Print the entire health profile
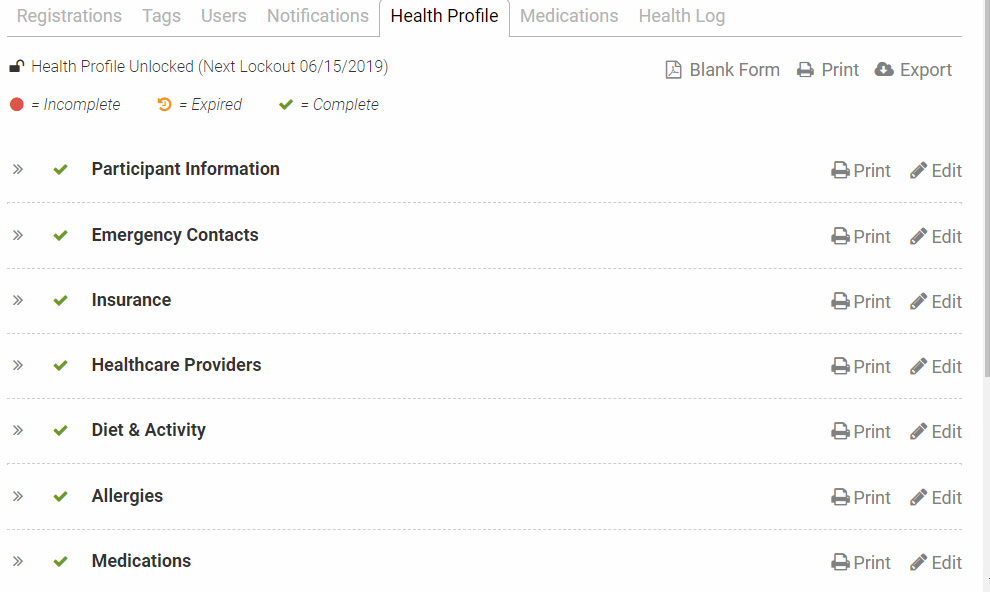The height and width of the screenshot is (592, 990). 828,70
